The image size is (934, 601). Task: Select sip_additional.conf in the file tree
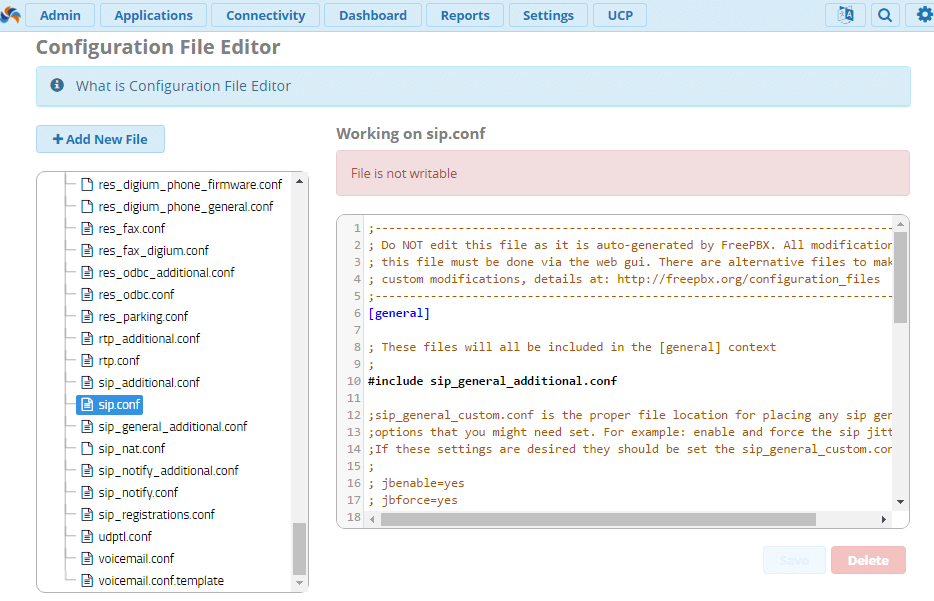pyautogui.click(x=149, y=383)
